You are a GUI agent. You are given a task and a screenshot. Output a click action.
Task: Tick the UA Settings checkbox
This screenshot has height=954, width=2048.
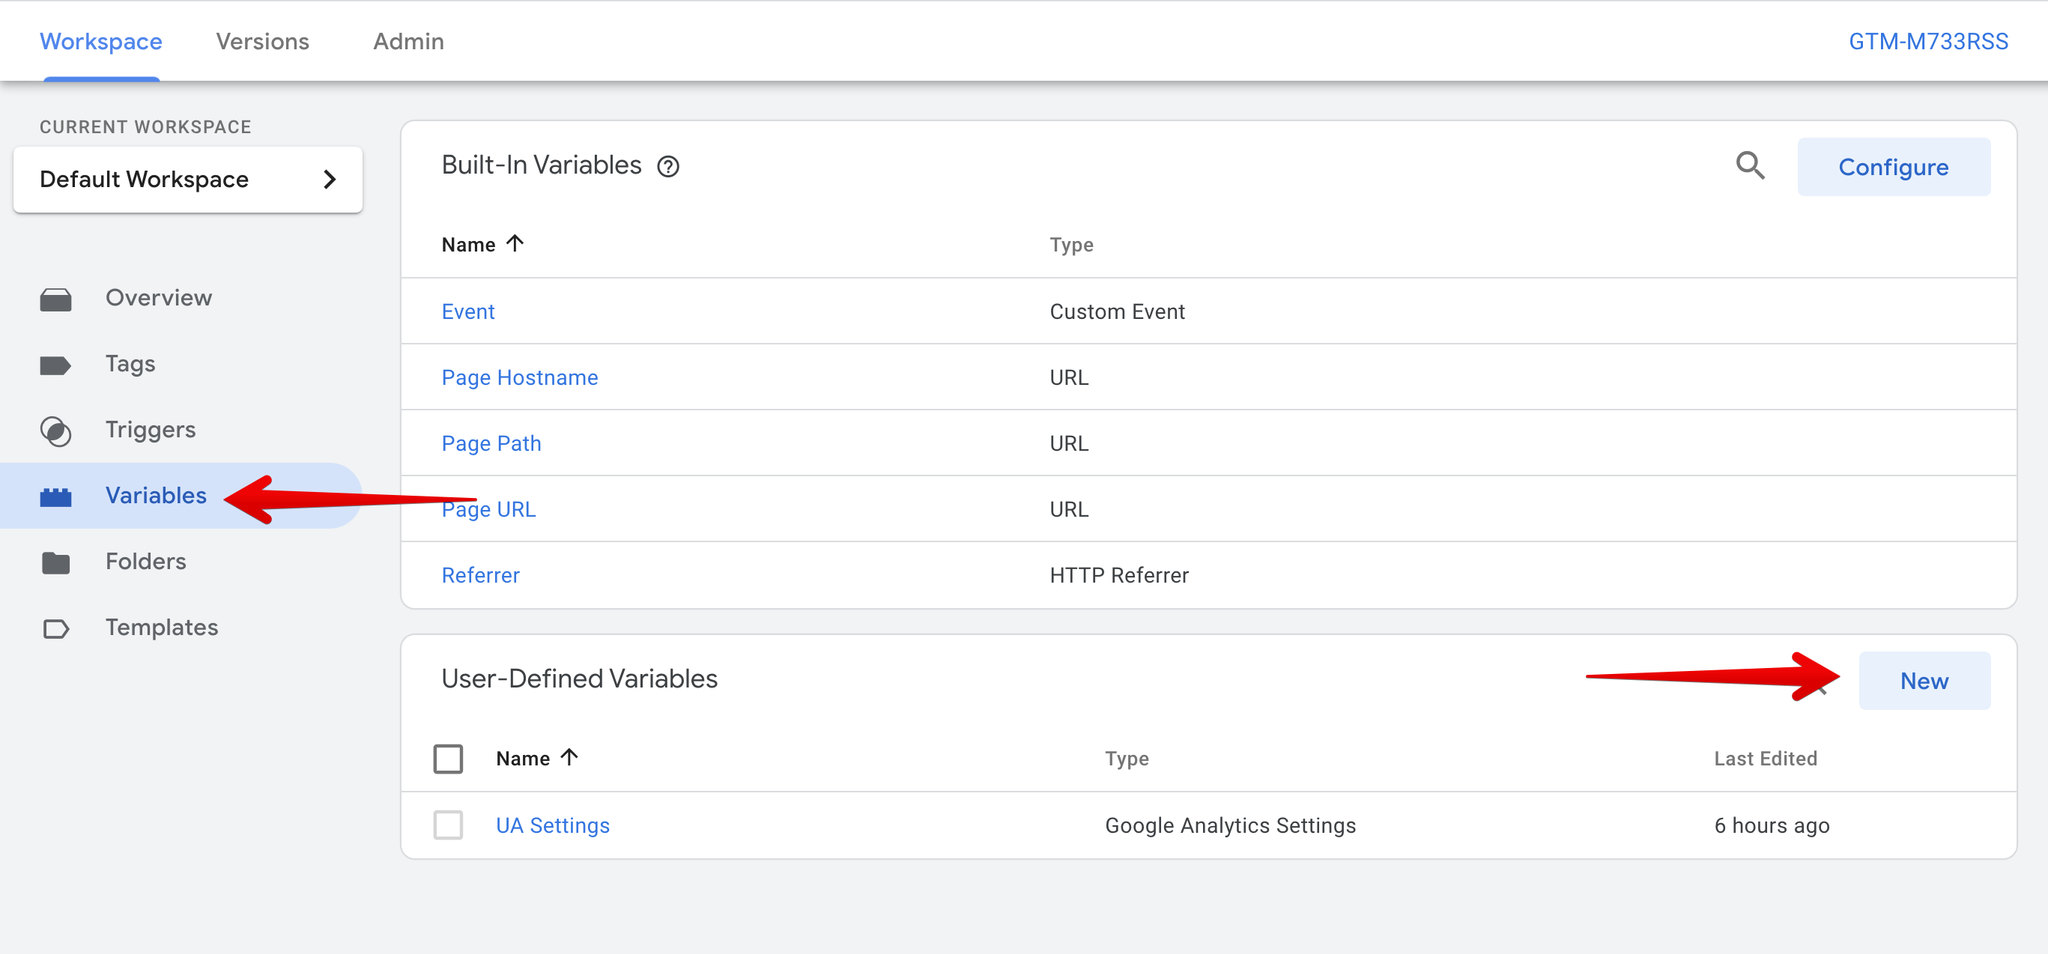(448, 825)
